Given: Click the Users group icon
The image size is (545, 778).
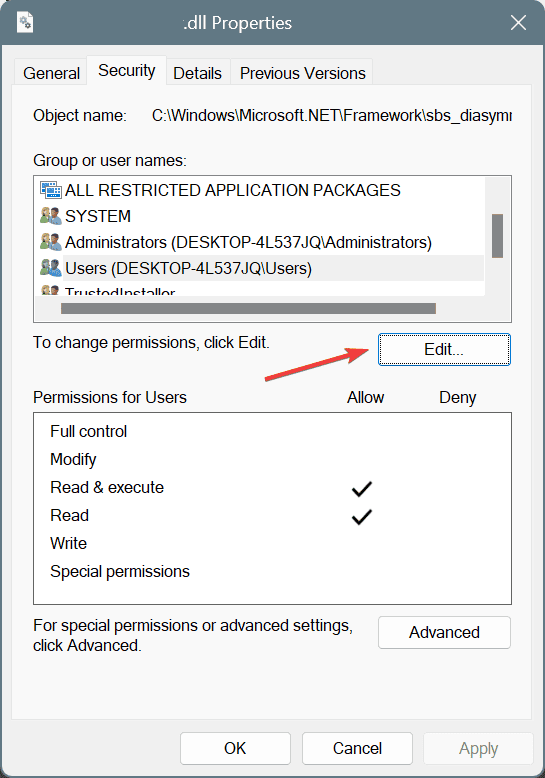Looking at the screenshot, I should click(50, 268).
